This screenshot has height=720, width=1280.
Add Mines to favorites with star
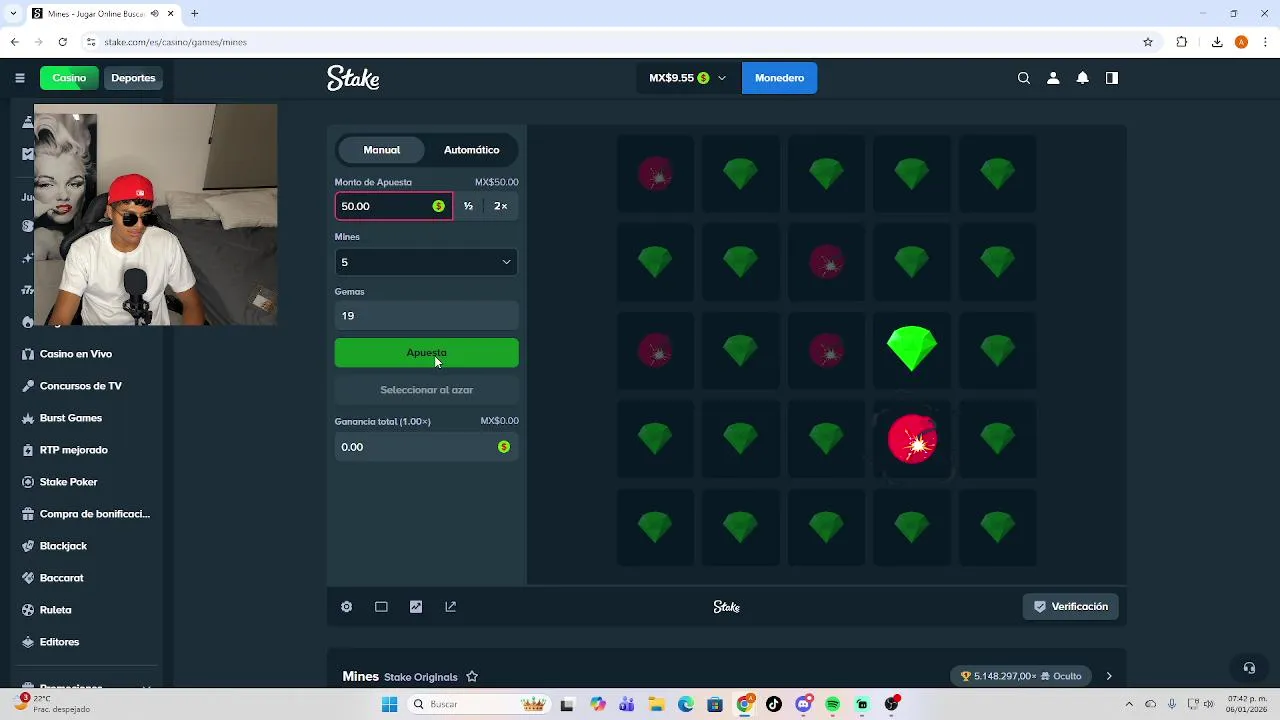coord(472,677)
